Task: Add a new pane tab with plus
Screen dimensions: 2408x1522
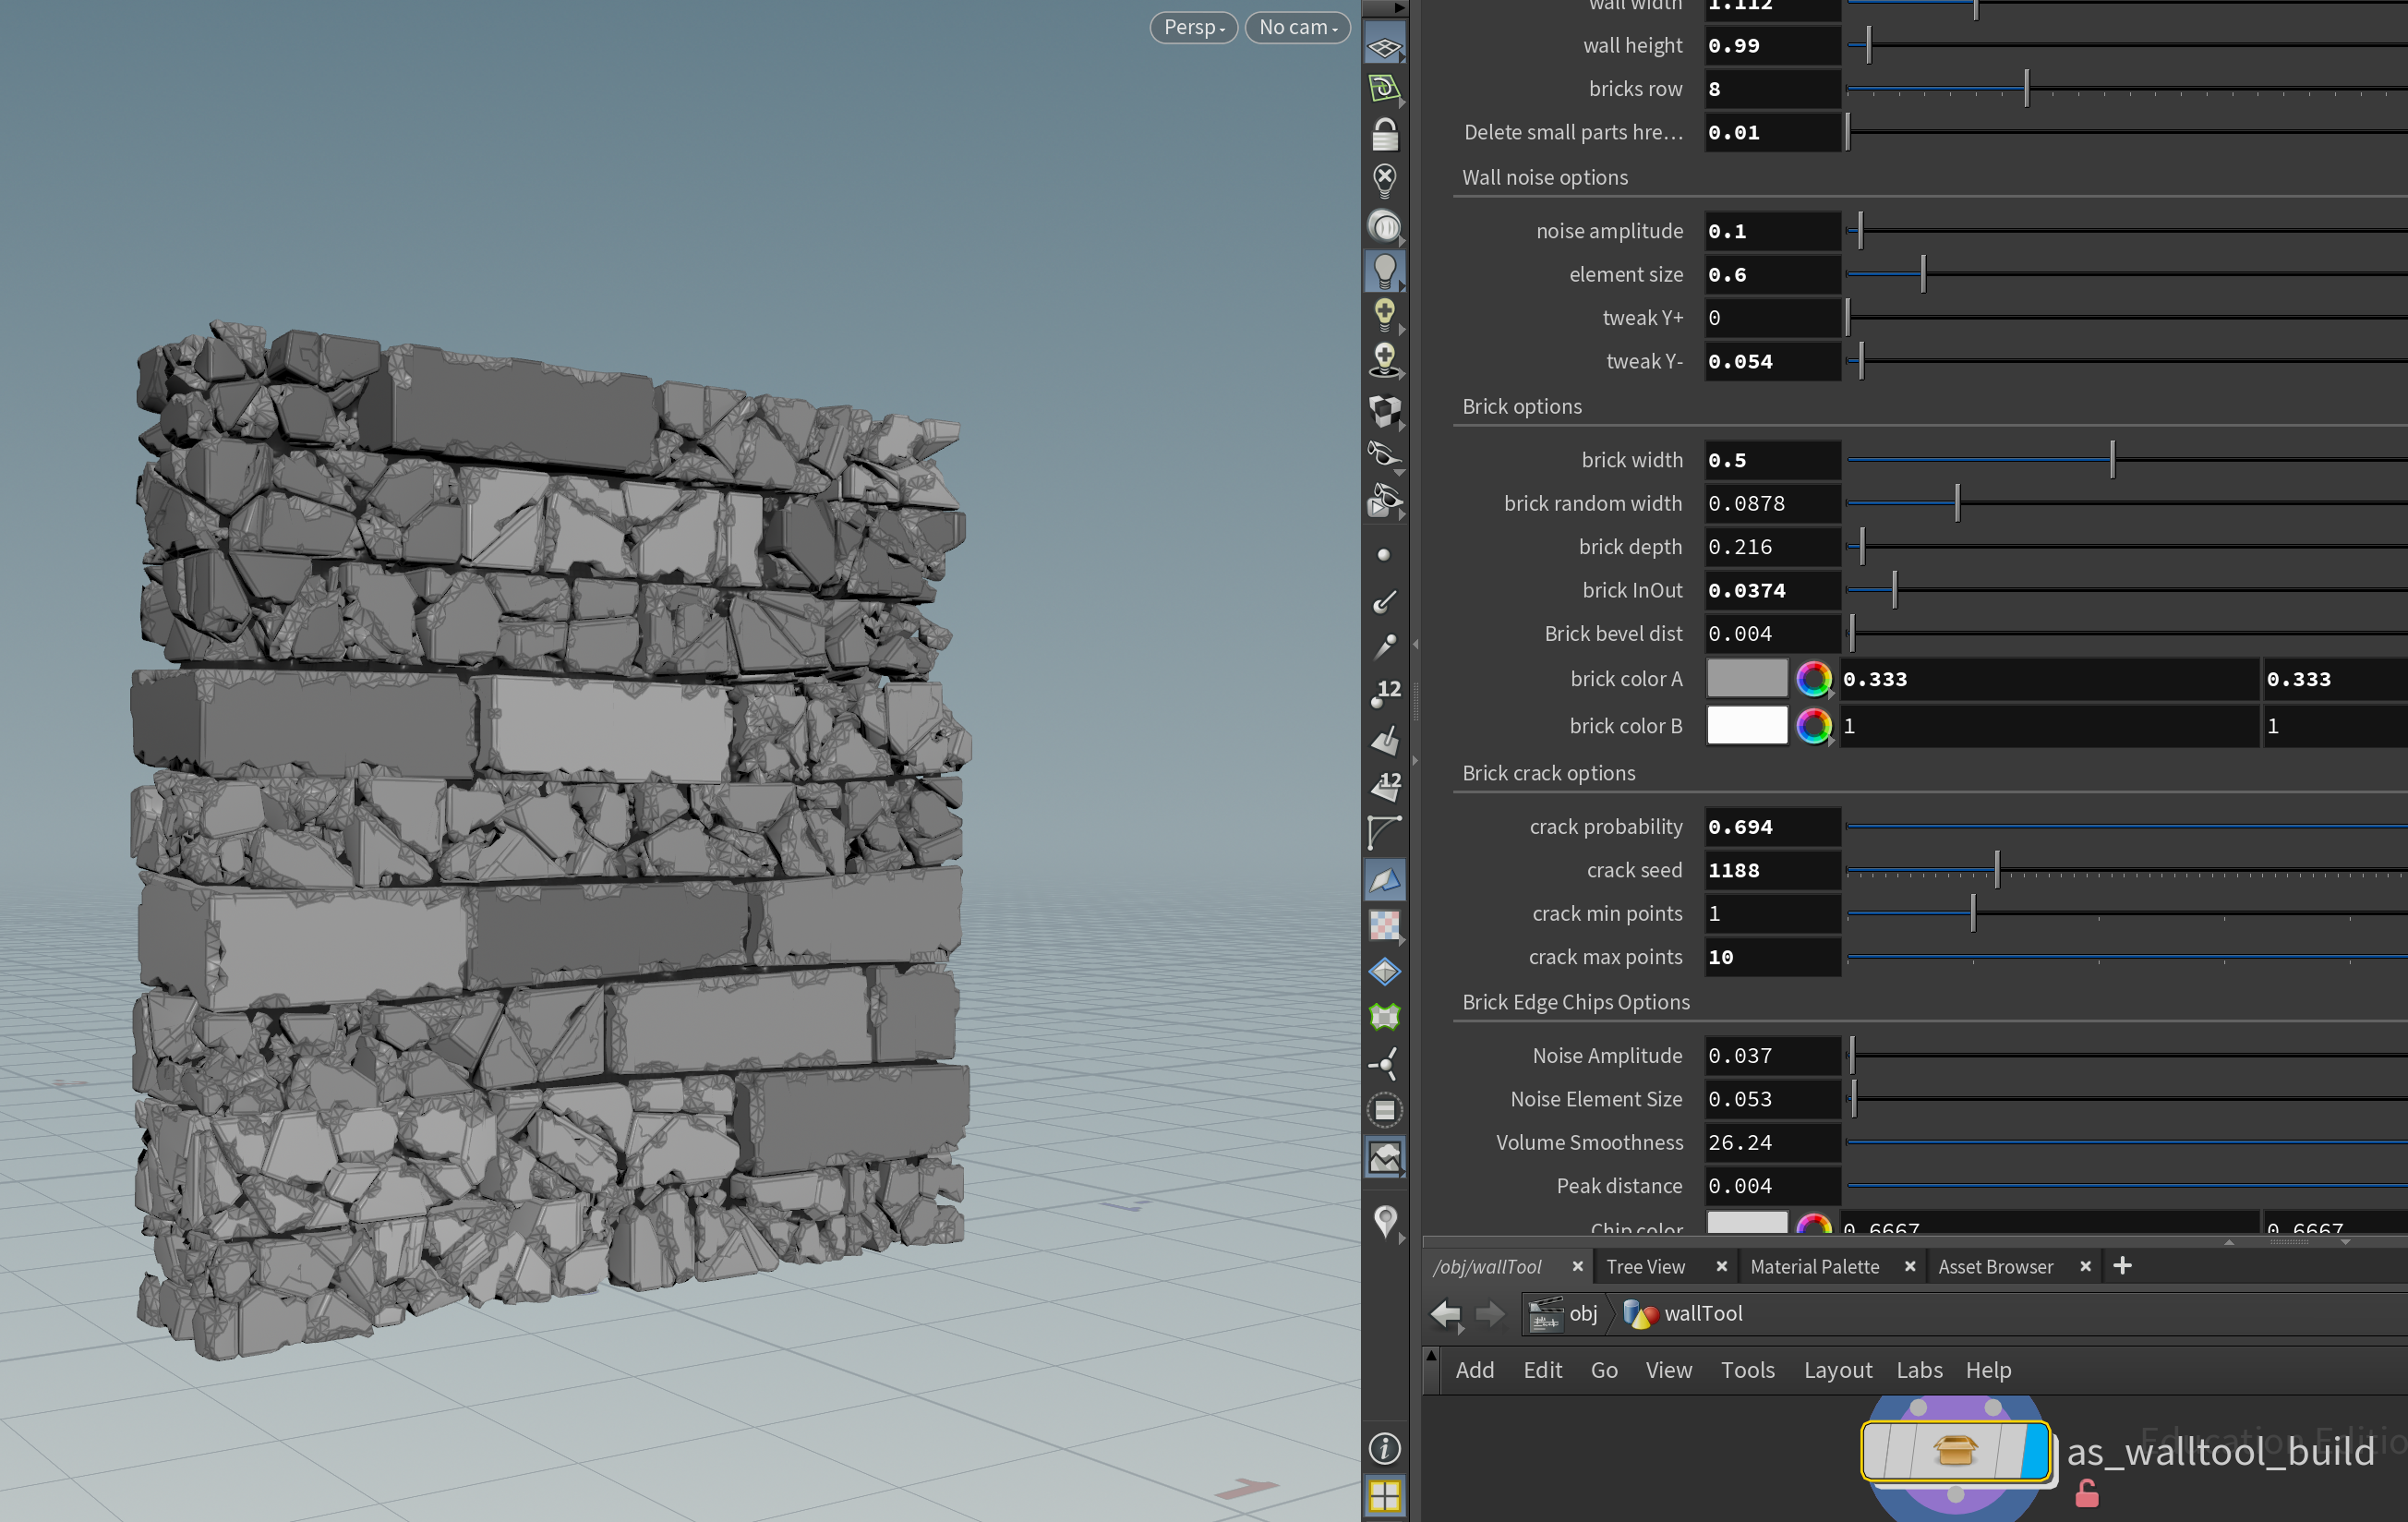Action: pos(2122,1266)
